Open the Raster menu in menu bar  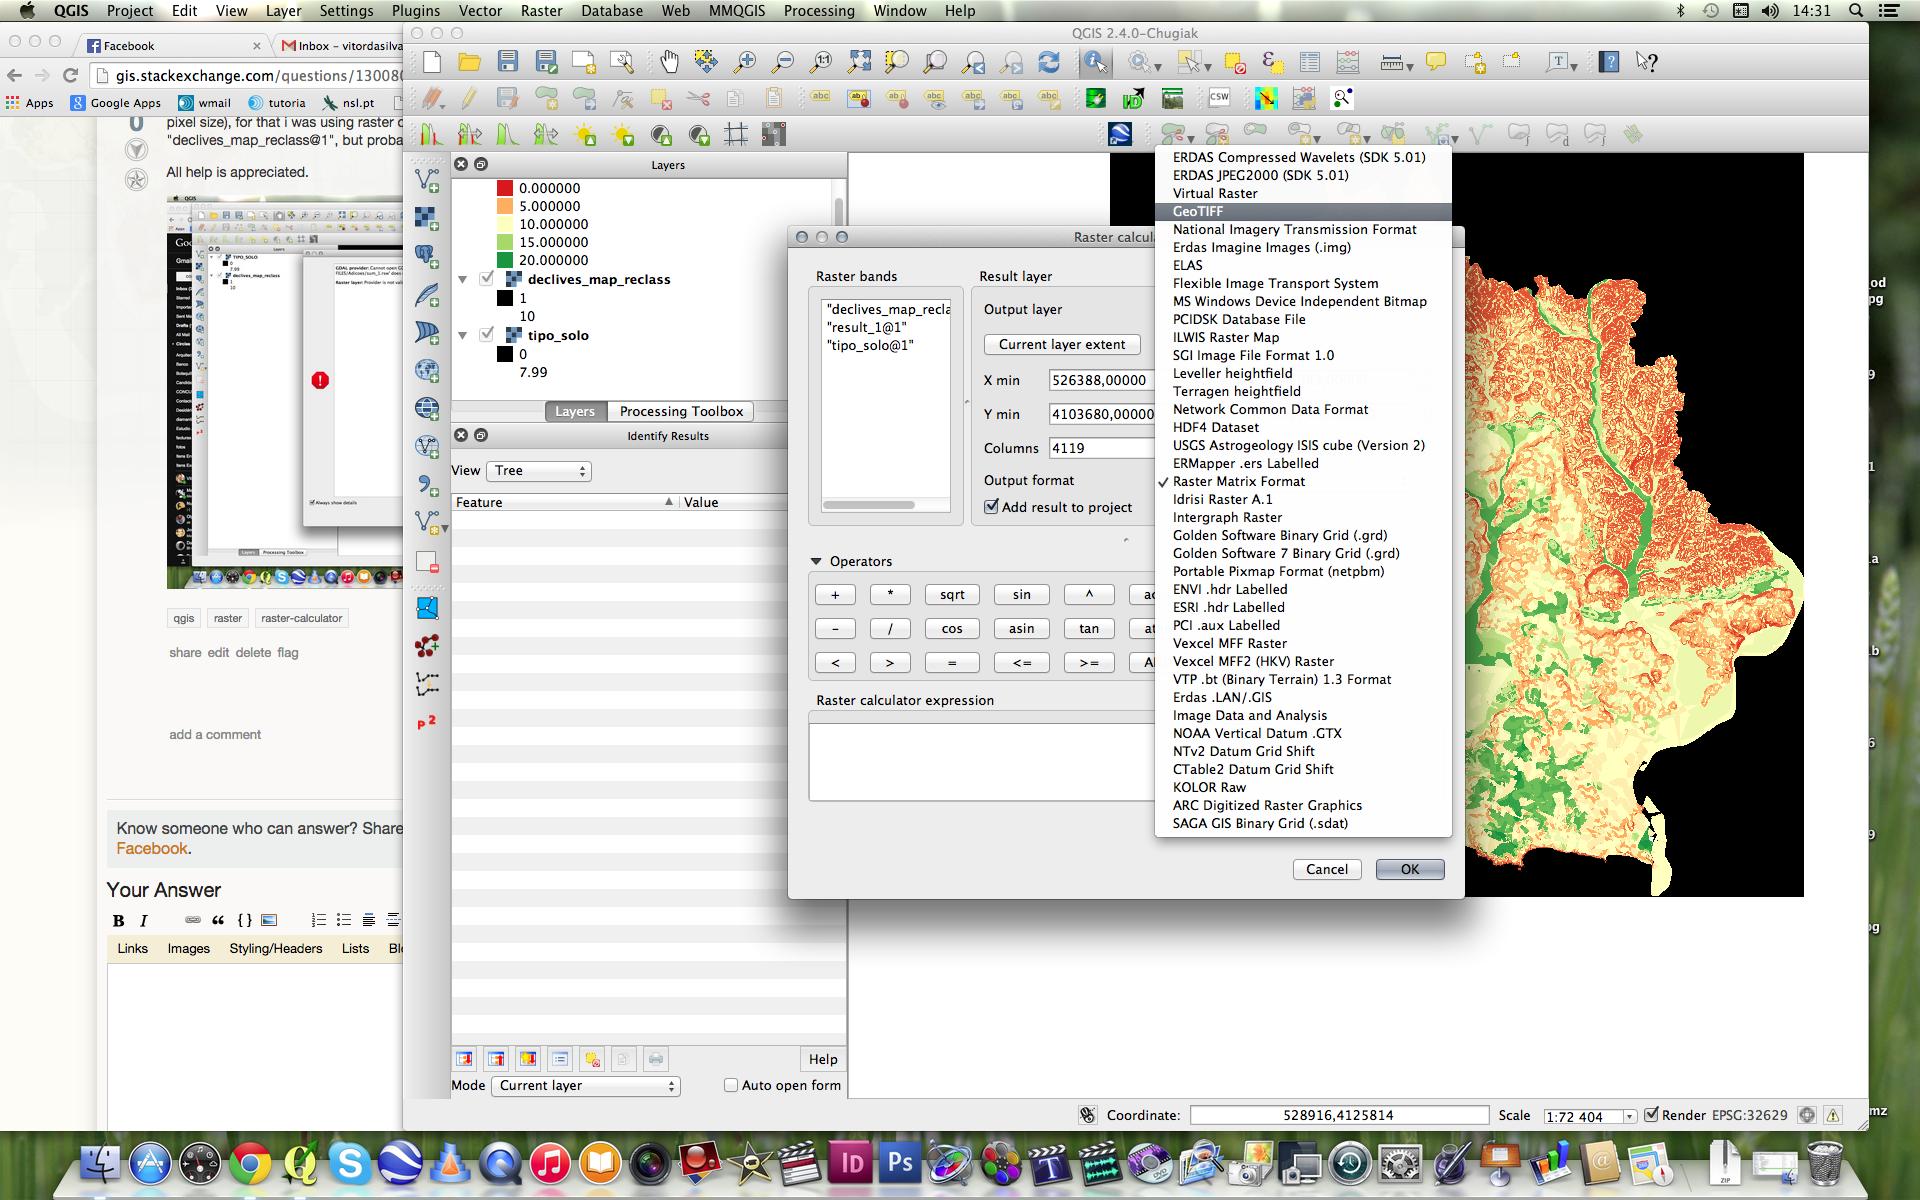[540, 11]
